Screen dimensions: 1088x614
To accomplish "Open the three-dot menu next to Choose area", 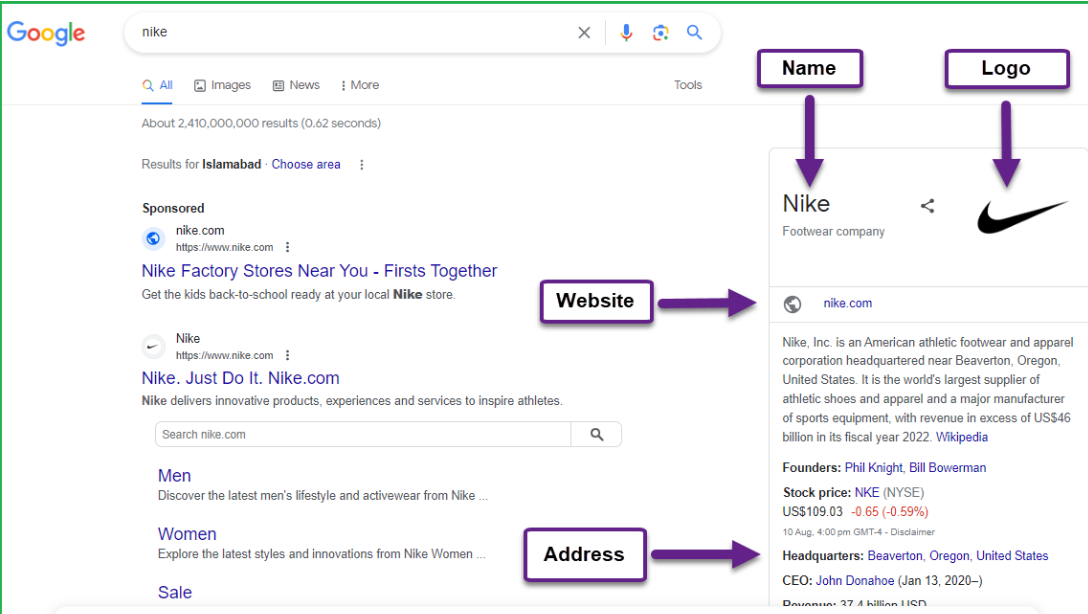I will pyautogui.click(x=361, y=164).
